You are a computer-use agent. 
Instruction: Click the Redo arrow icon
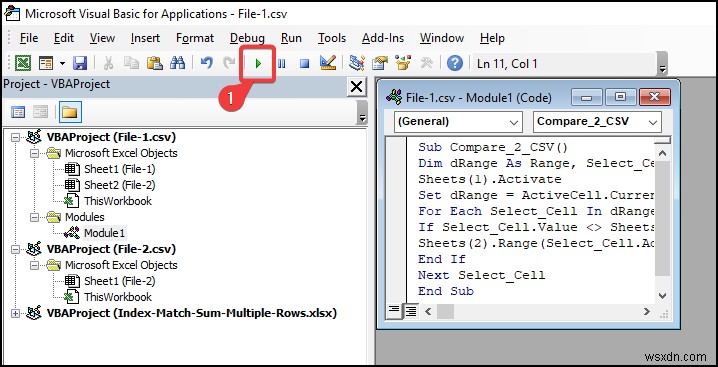229,63
